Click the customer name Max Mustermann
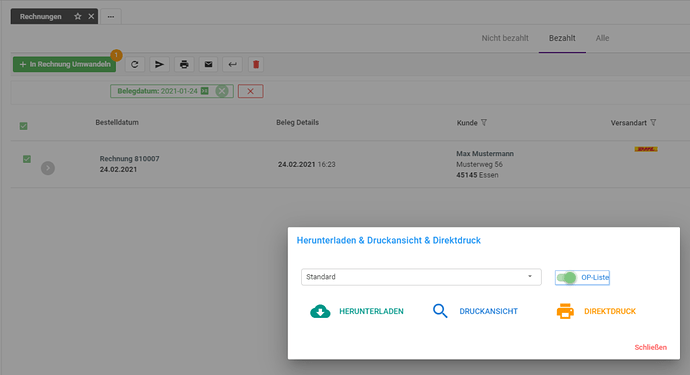The image size is (690, 375). click(485, 154)
